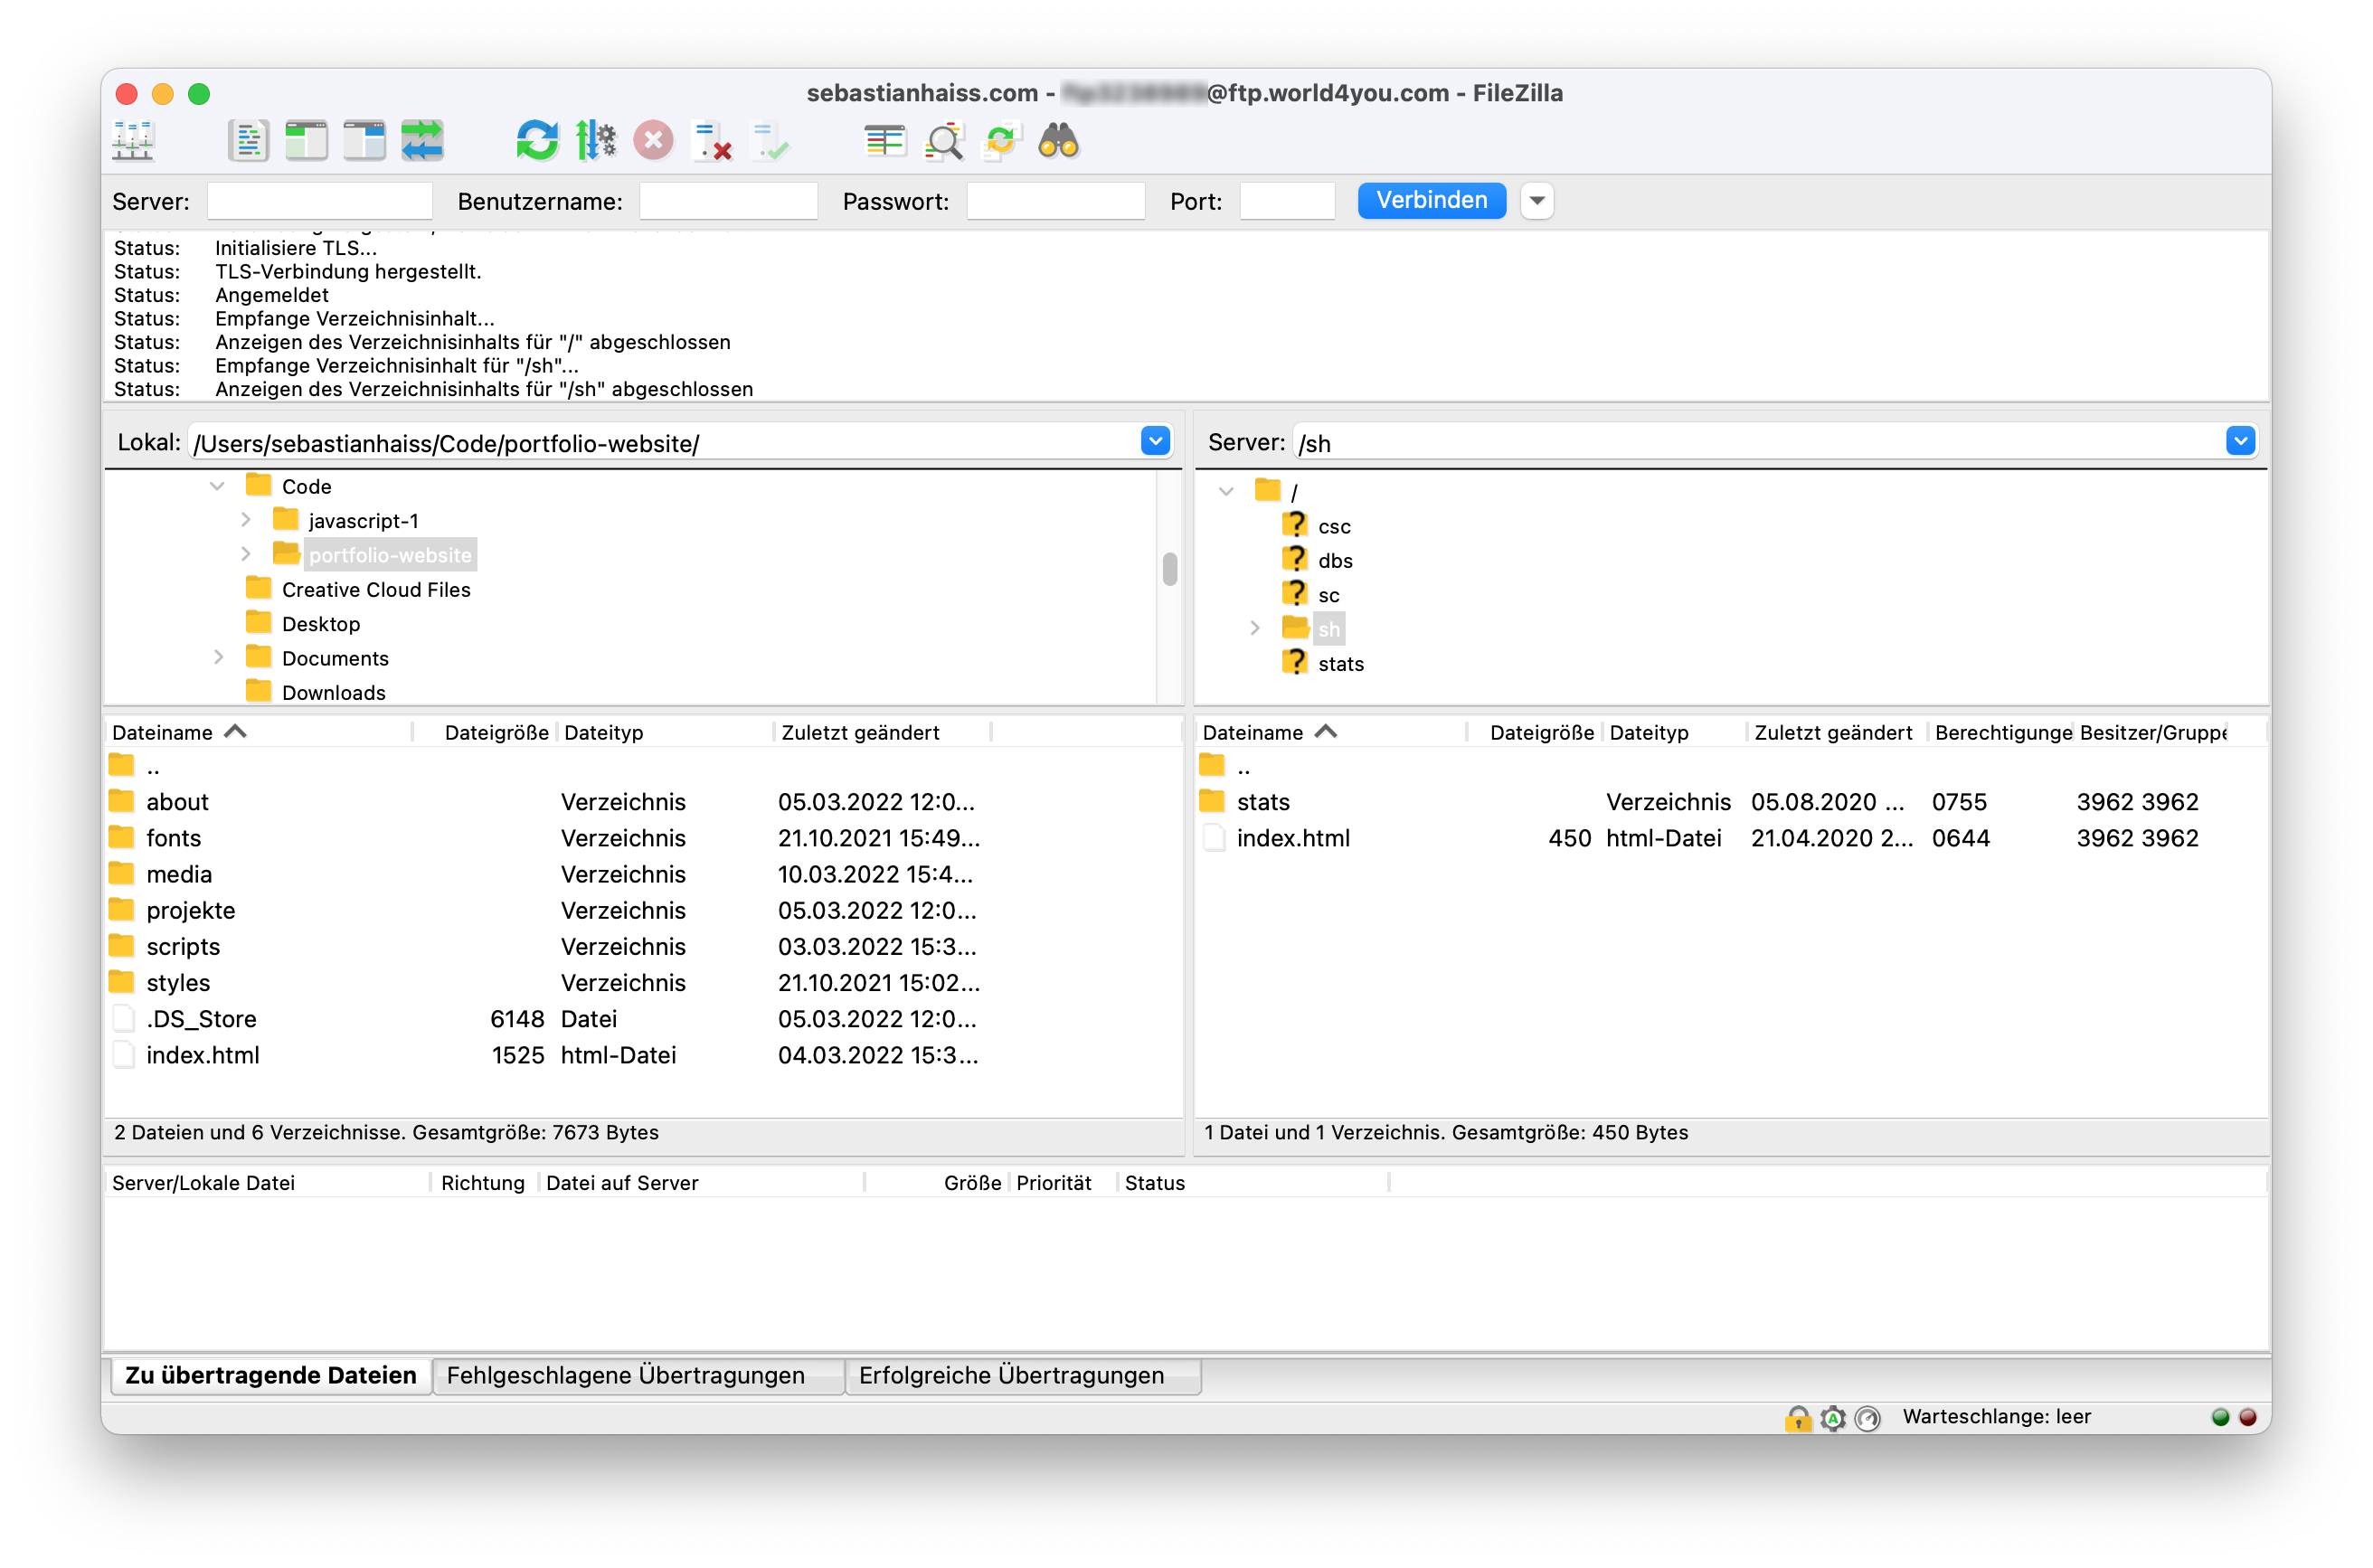Open the quick connect history arrow

pos(1537,201)
